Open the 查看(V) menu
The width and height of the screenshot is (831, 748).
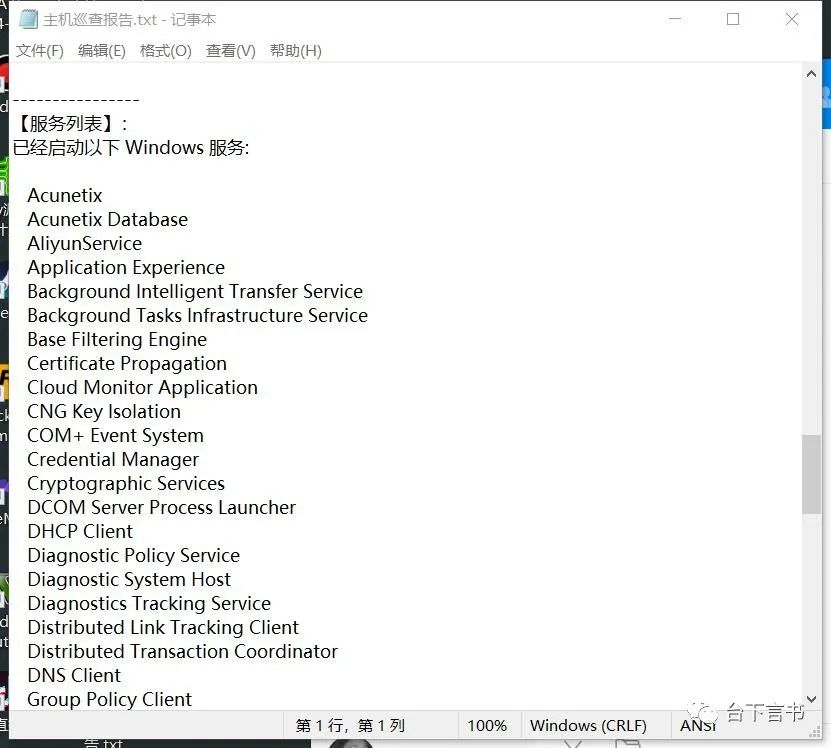click(x=231, y=51)
